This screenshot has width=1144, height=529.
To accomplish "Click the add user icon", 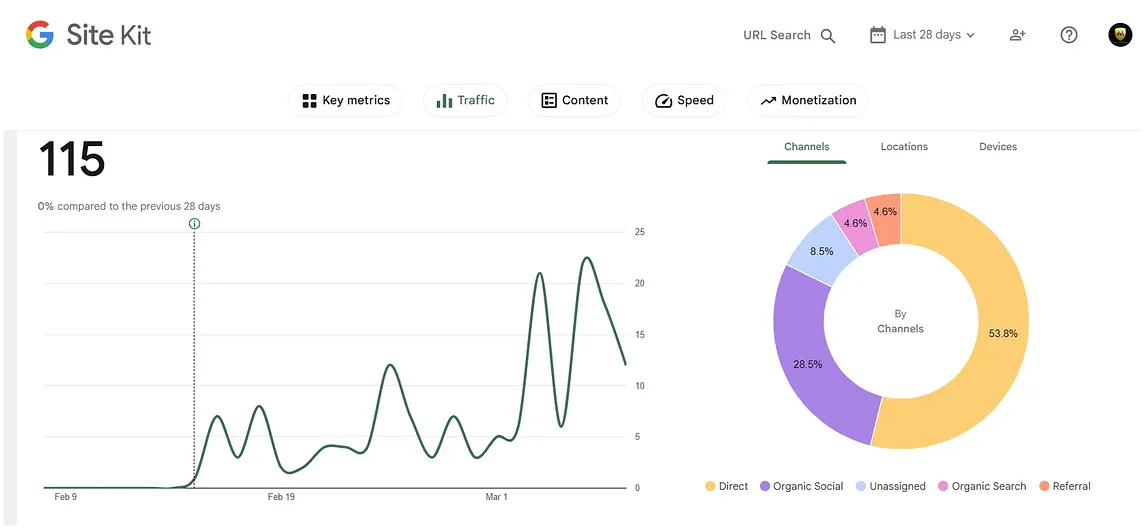I will tap(1018, 35).
